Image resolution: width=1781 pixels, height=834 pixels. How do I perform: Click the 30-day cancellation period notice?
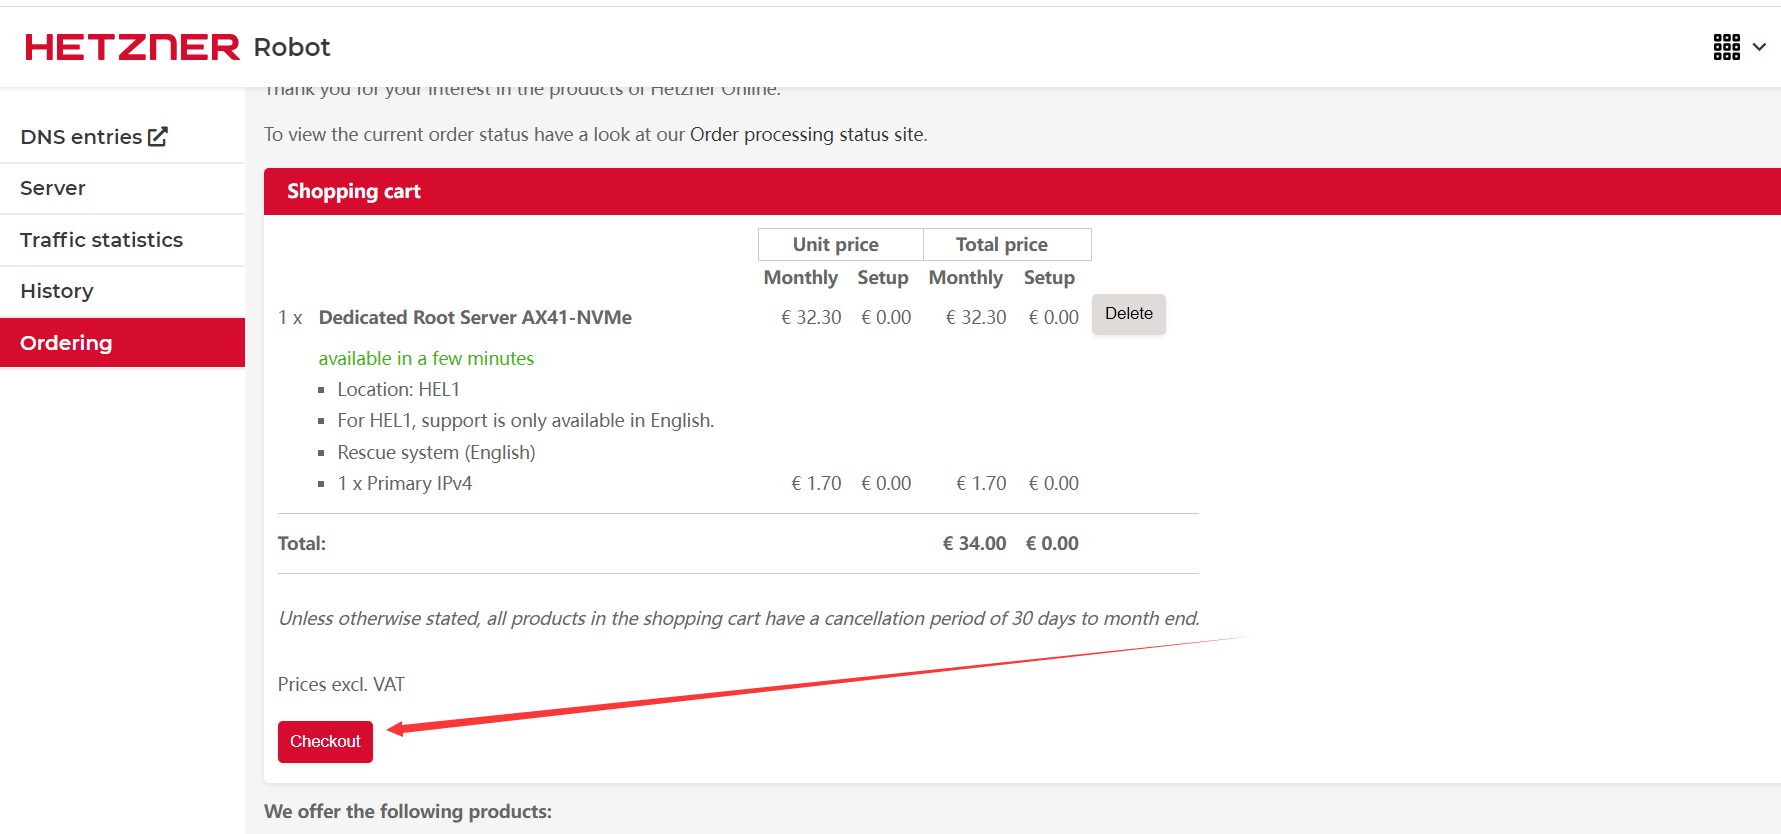pos(739,618)
